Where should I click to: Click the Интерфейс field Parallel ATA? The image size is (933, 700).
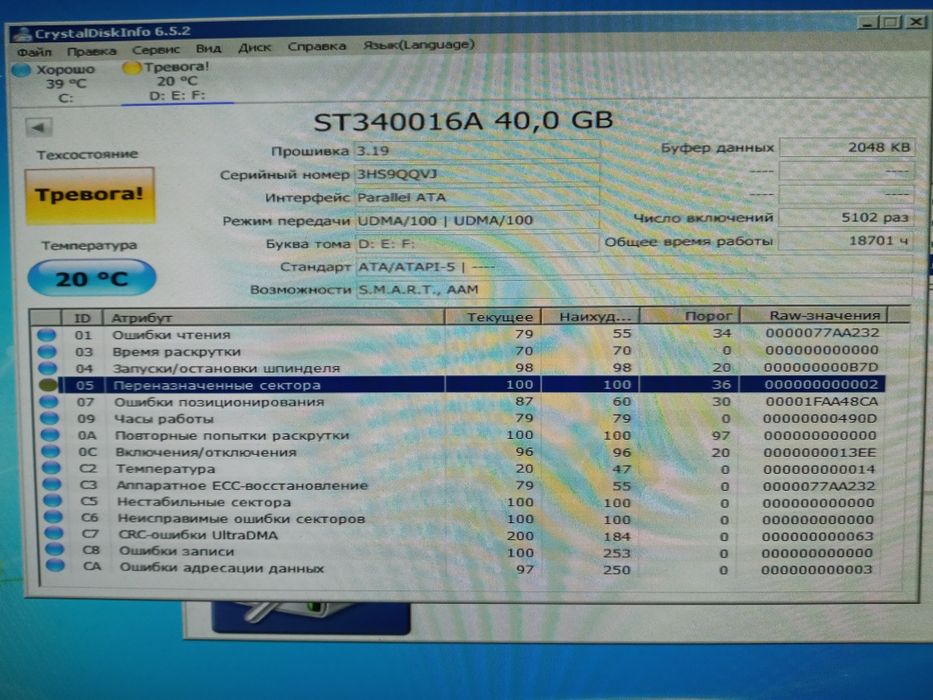(x=477, y=196)
